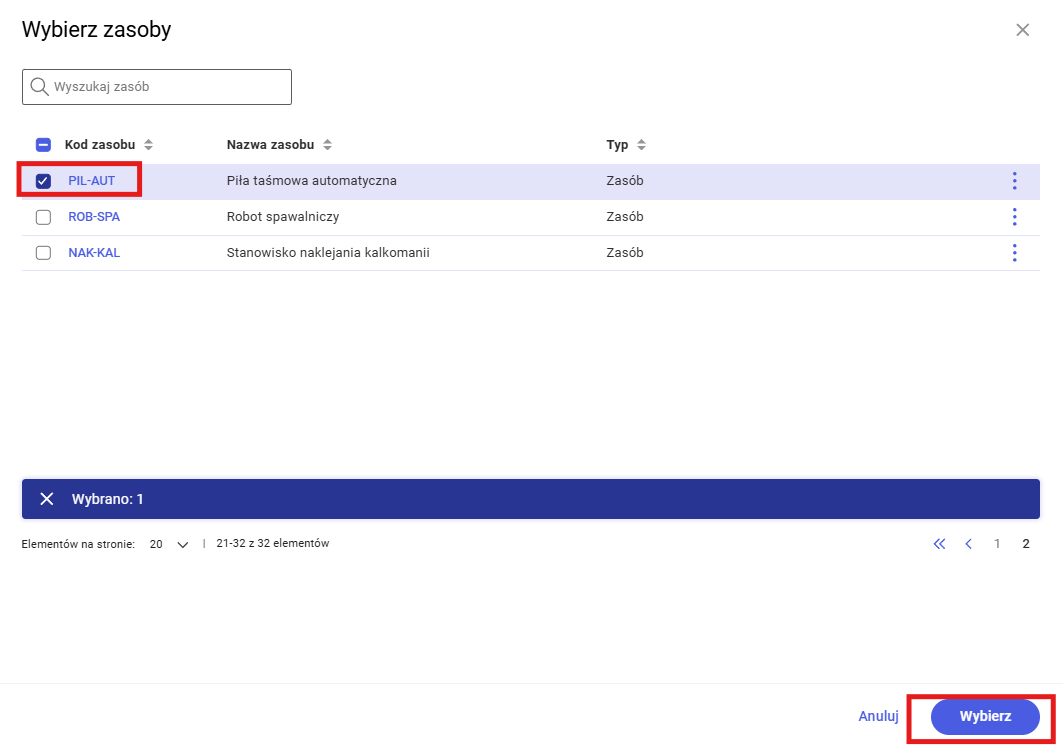This screenshot has width=1063, height=747.
Task: Open the three-dot menu for NAK-KAL row
Action: (x=1014, y=253)
